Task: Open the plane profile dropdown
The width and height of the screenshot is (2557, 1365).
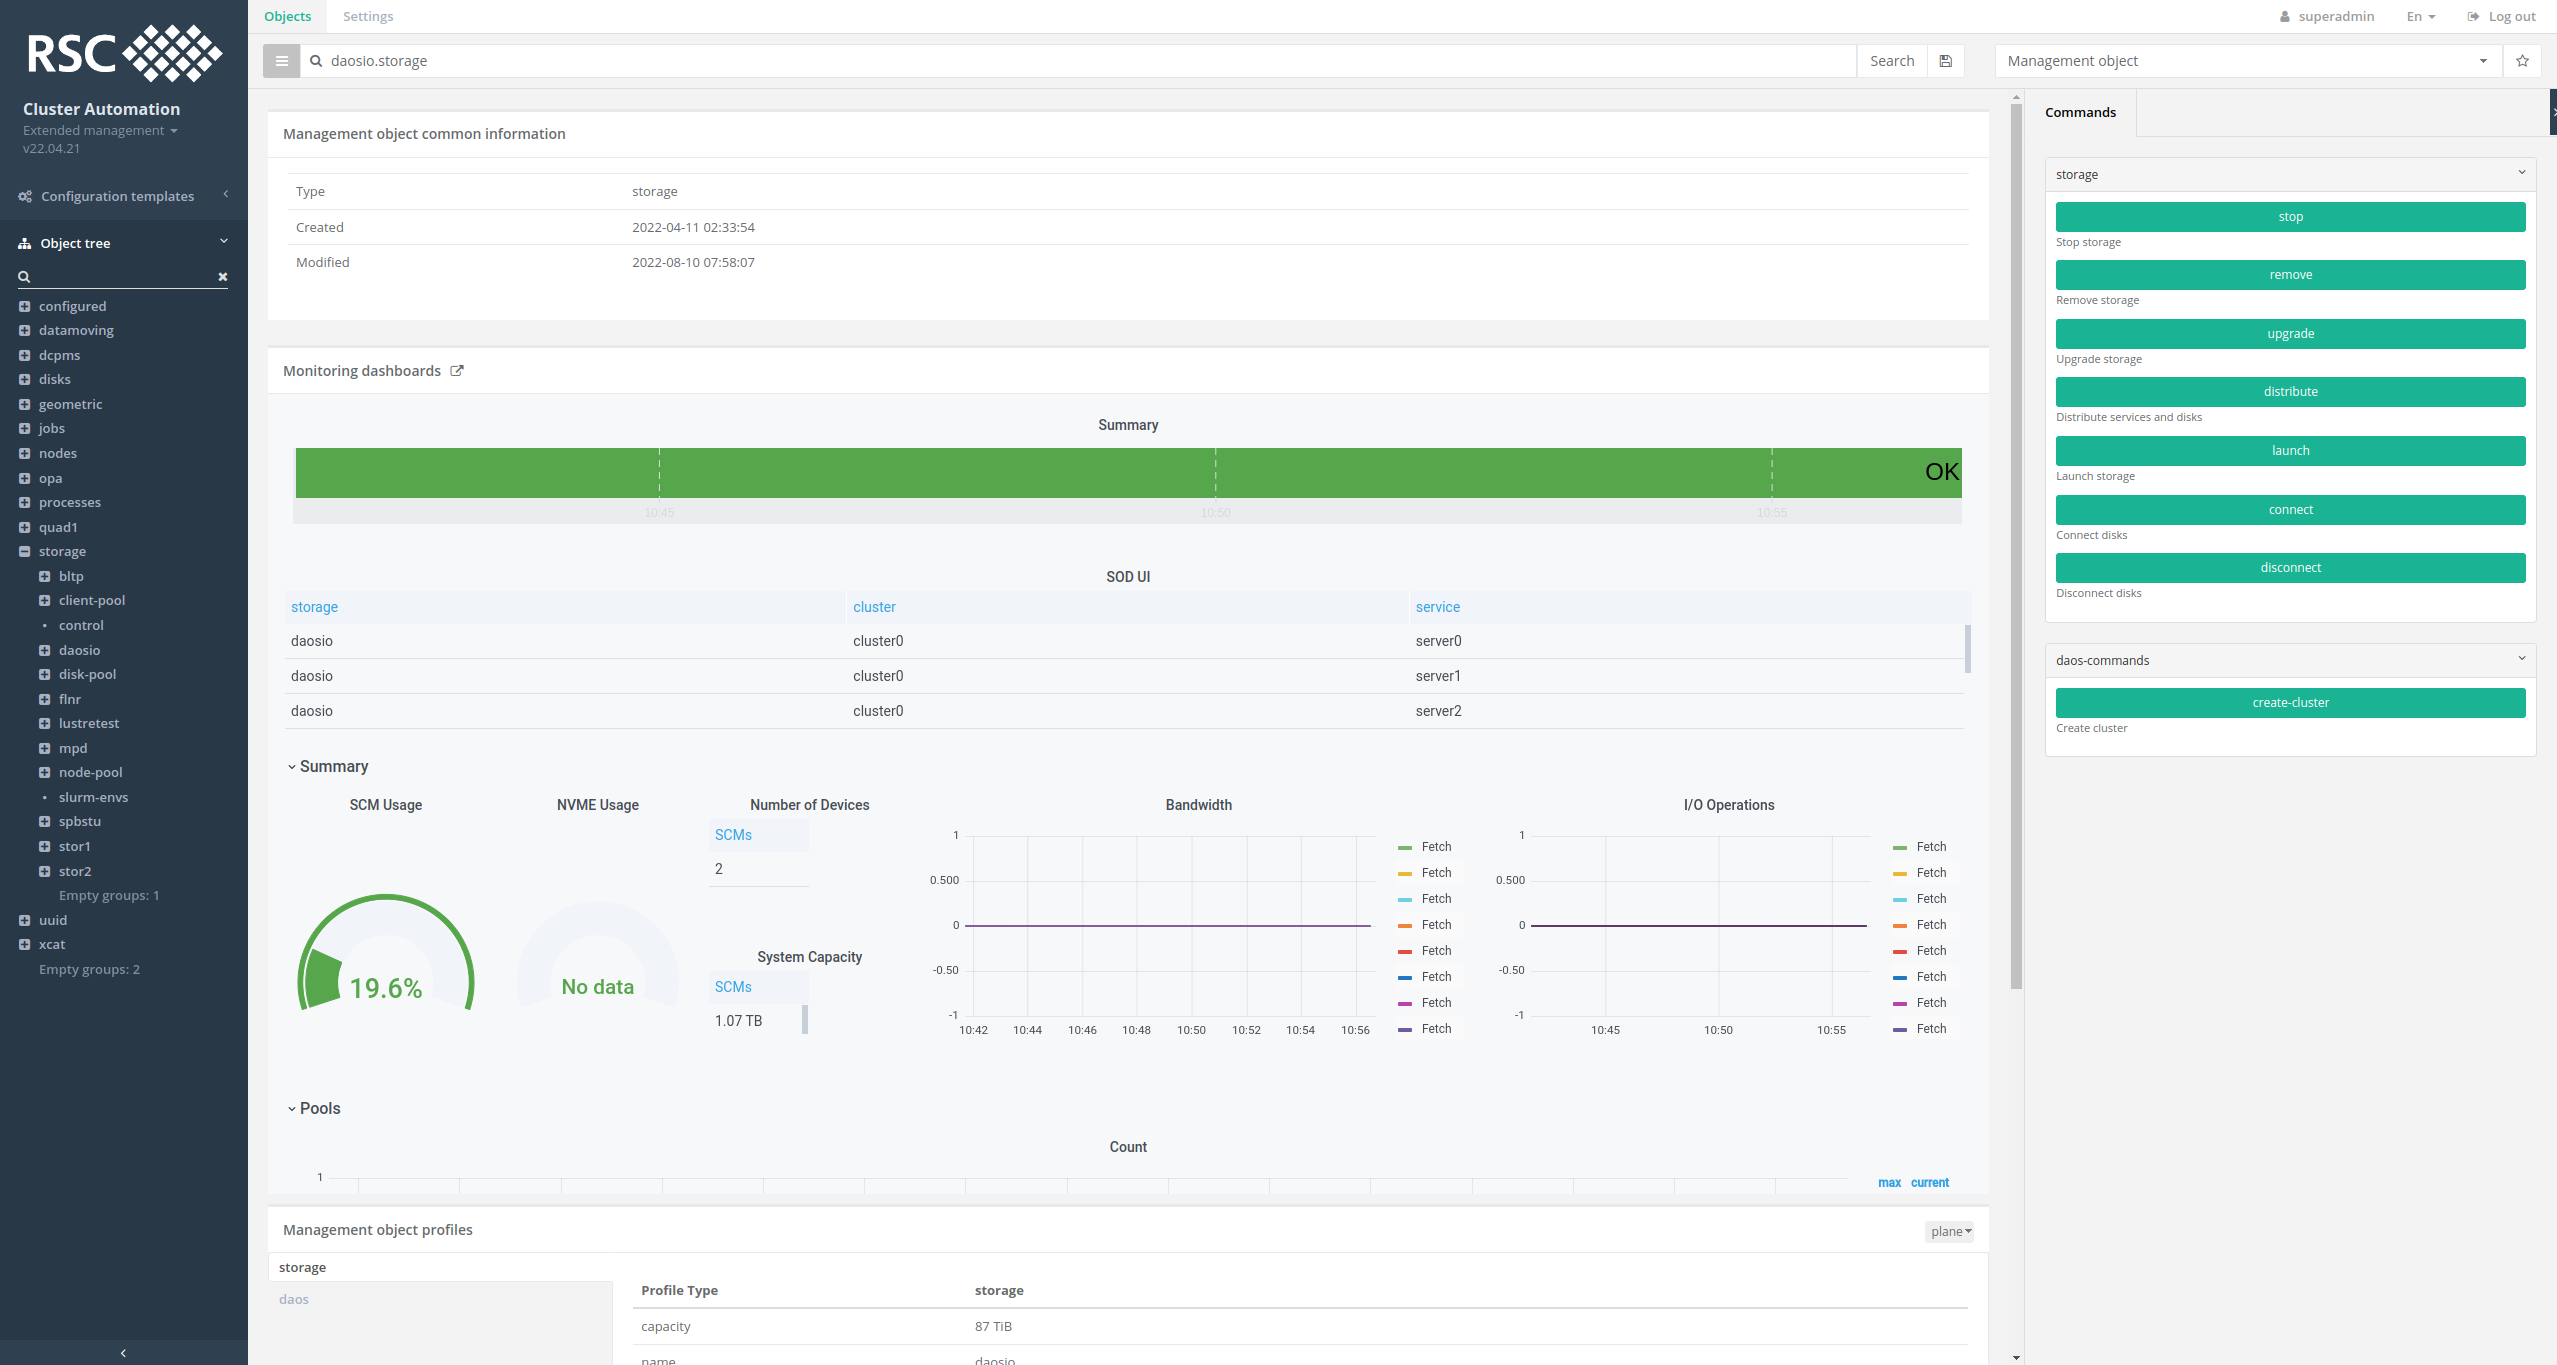Action: (1948, 1231)
